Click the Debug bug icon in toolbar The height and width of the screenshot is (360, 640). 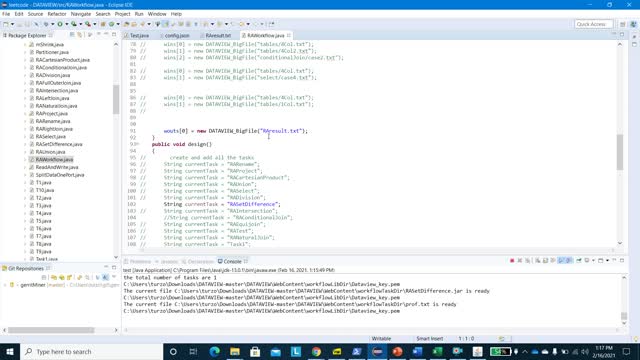[x=47, y=24]
